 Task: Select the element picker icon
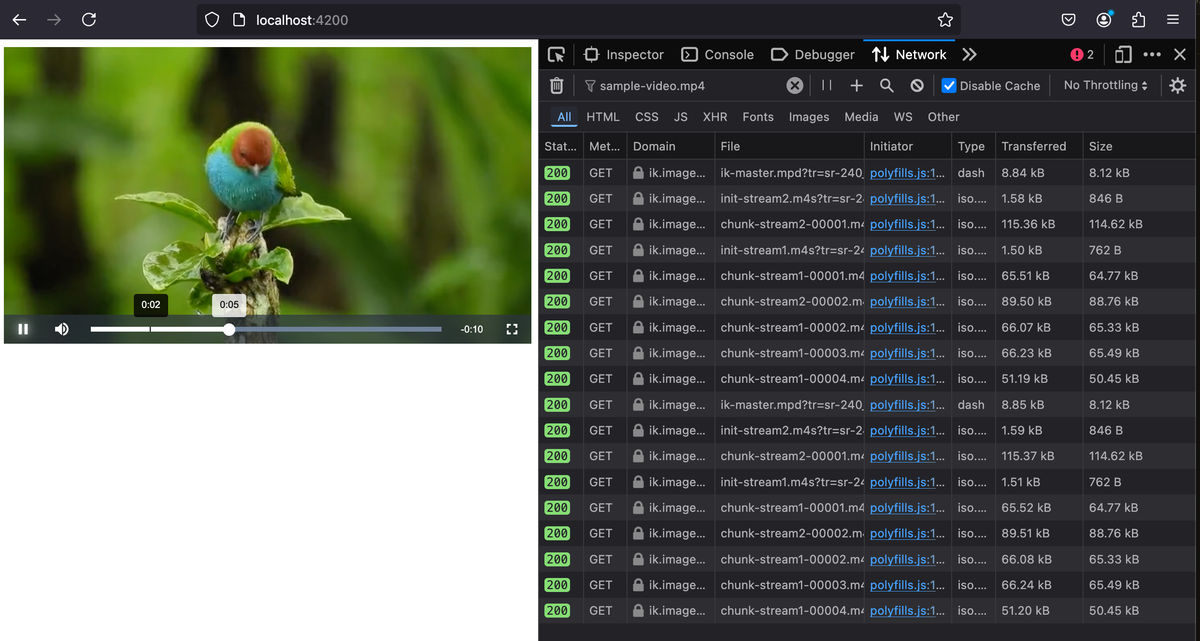556,54
